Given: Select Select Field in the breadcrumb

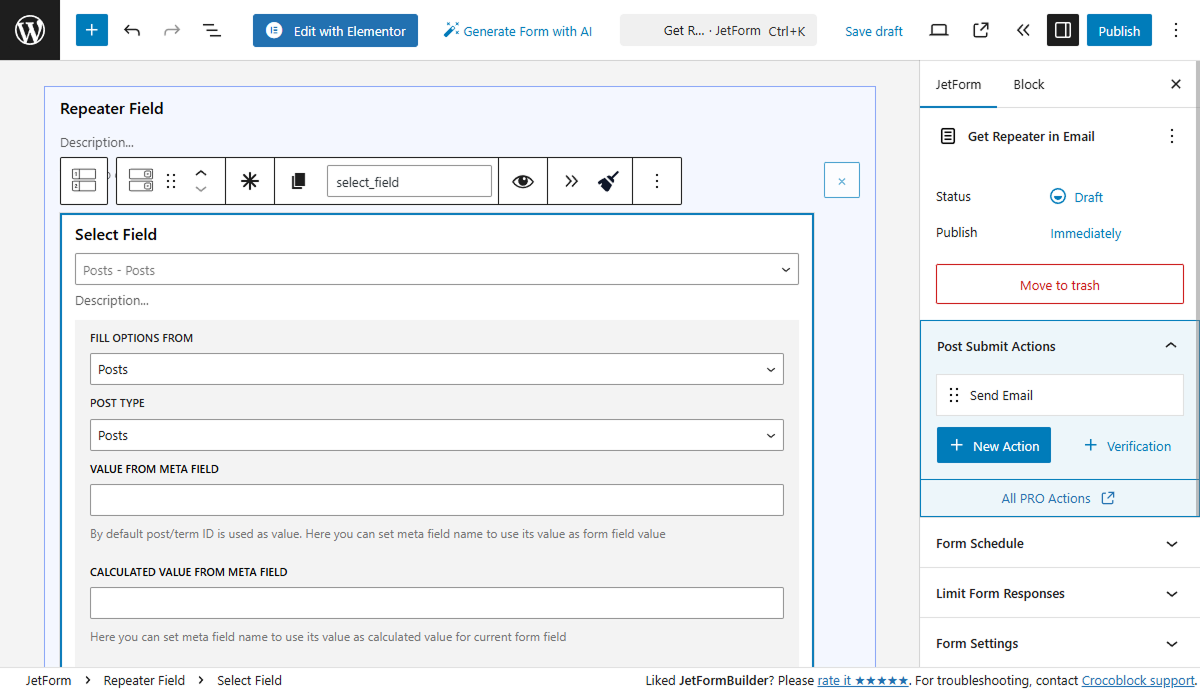Looking at the screenshot, I should [249, 680].
